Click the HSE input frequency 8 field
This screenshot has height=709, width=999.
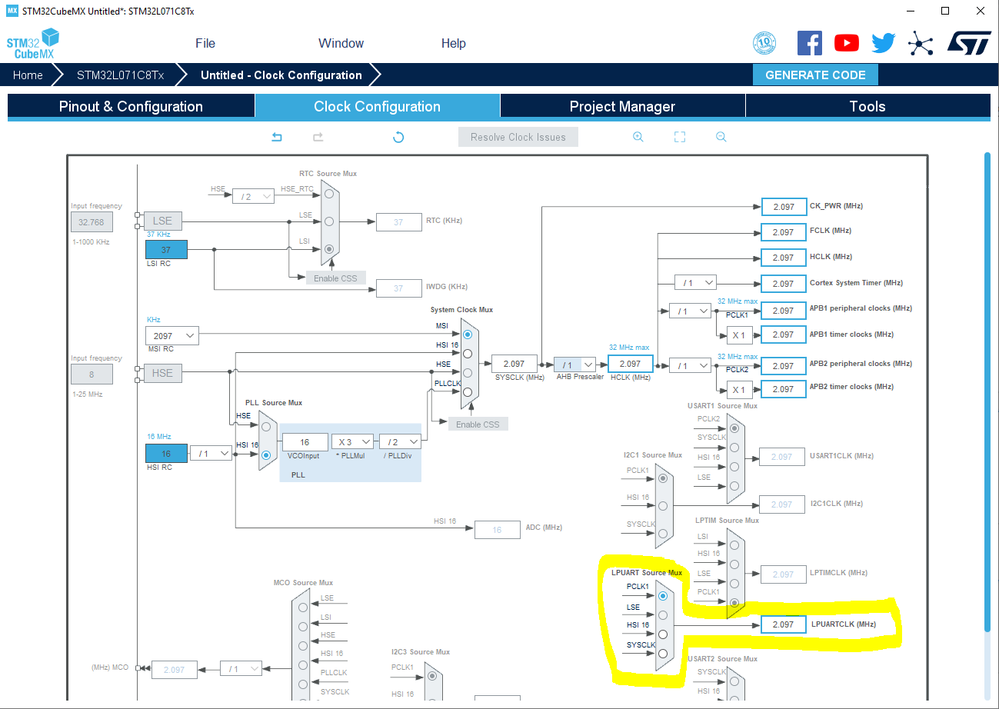coord(92,374)
